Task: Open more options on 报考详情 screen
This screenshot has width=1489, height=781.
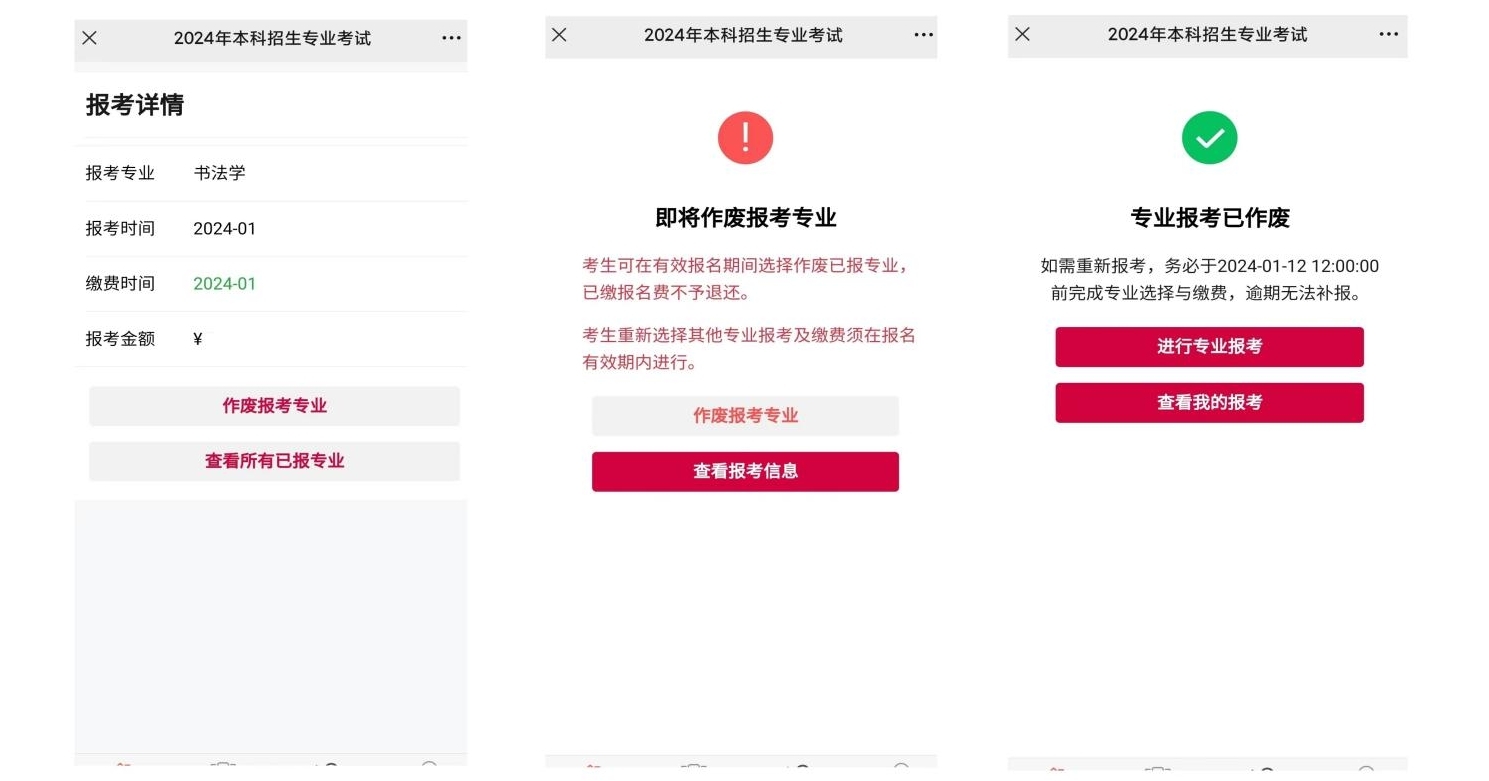Action: point(452,38)
